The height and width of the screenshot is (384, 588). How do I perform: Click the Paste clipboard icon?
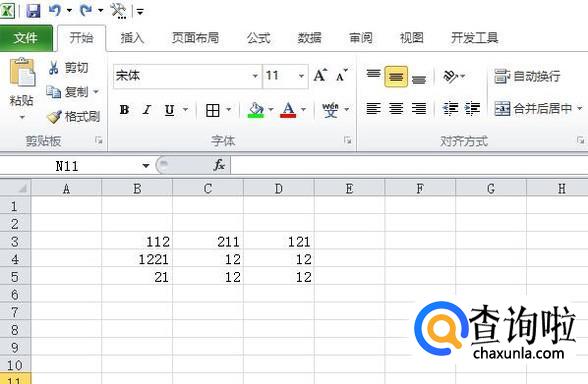22,72
